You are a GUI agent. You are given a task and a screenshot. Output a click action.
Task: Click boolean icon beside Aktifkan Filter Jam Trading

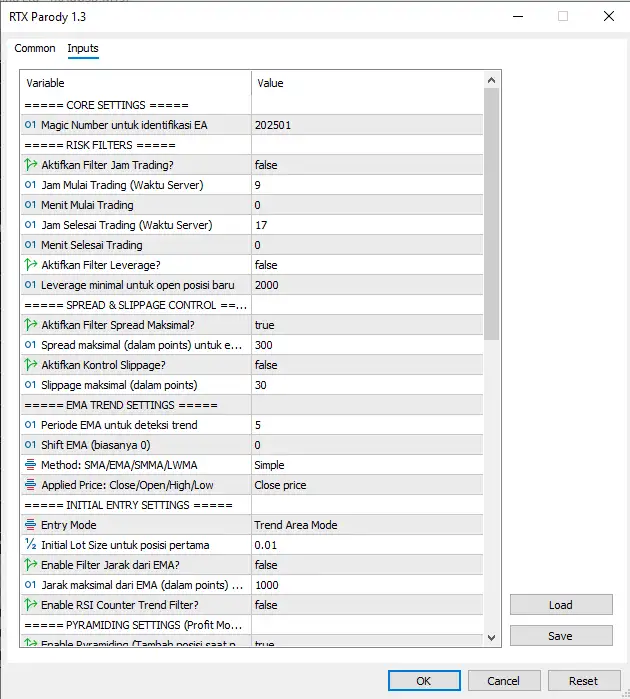(x=30, y=165)
